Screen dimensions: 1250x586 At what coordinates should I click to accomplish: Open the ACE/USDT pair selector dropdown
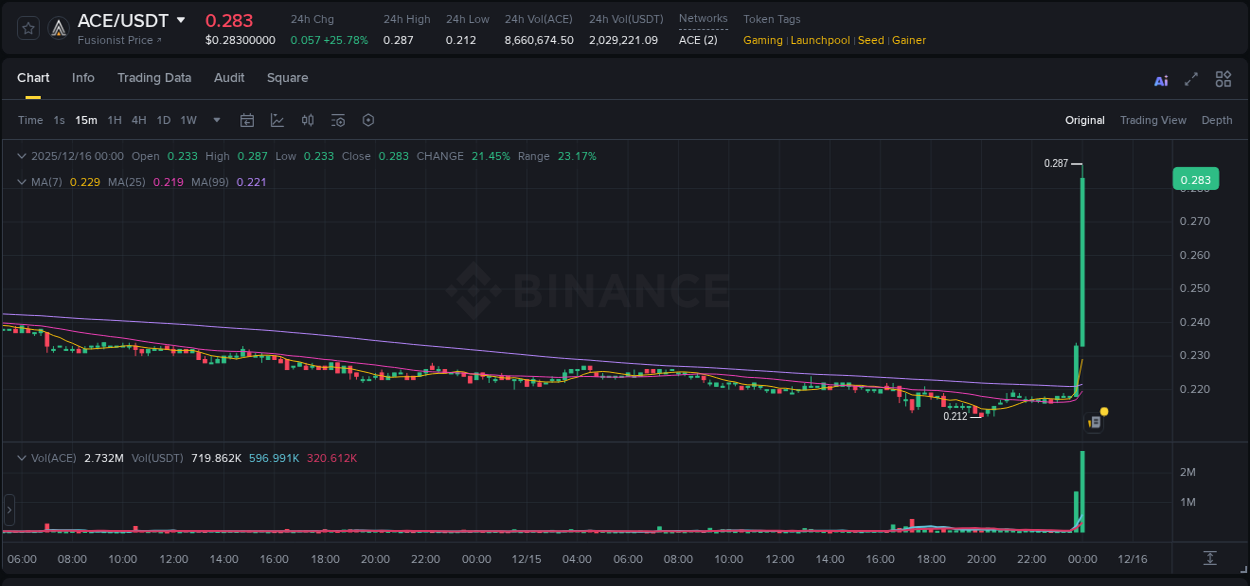tap(180, 20)
